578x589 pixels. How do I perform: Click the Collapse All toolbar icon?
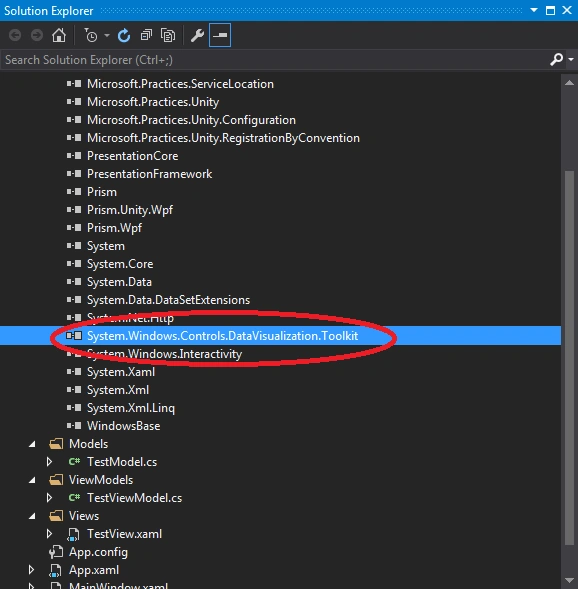coord(146,36)
